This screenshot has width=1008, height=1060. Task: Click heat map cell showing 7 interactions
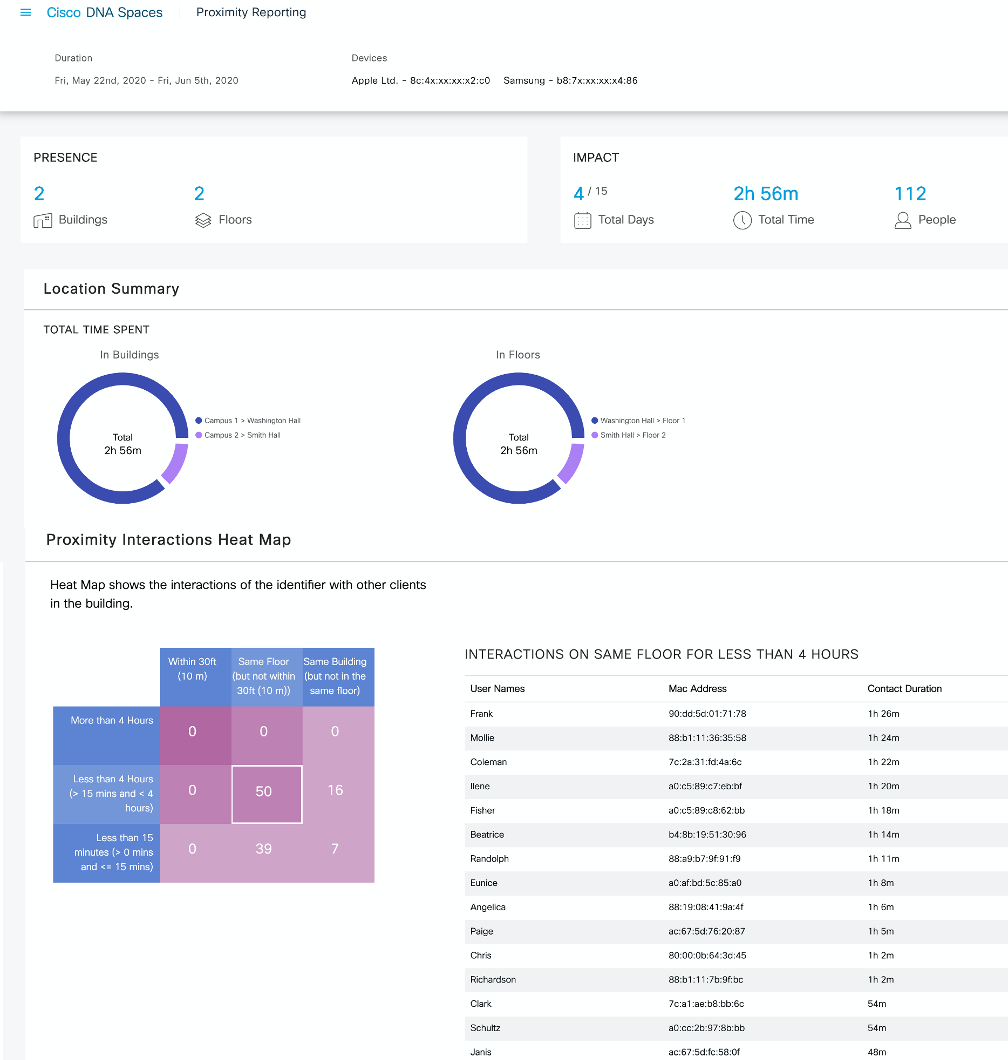[x=335, y=849]
